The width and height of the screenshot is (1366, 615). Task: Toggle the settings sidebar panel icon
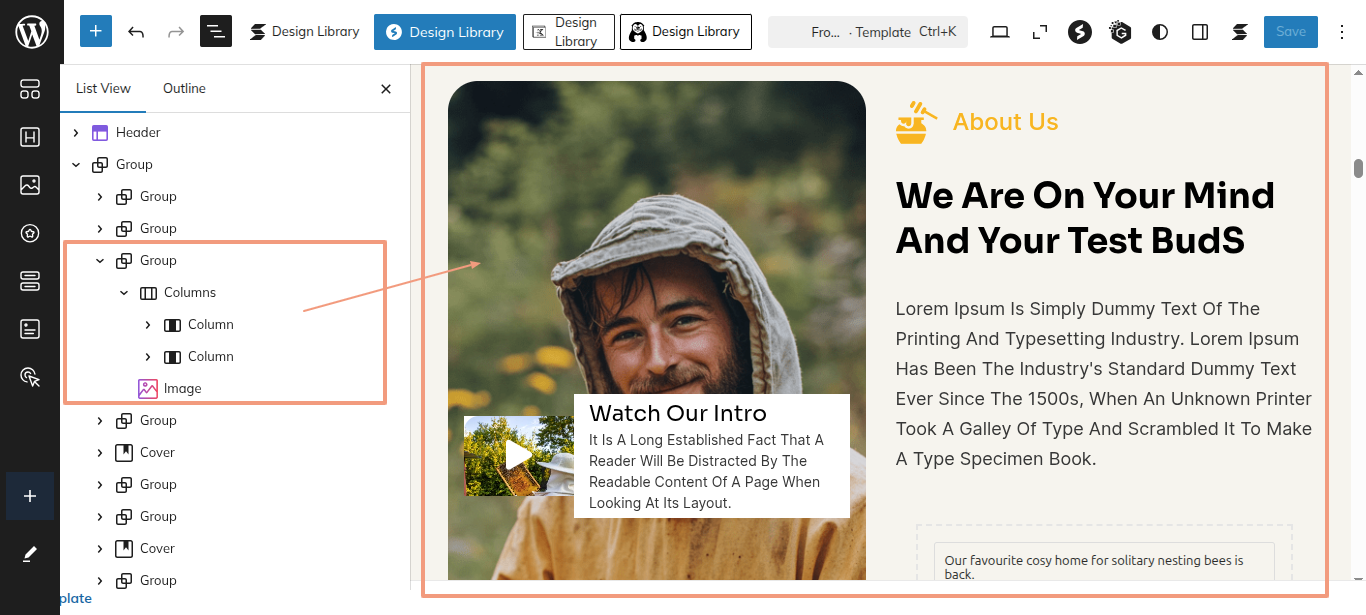pos(1200,32)
